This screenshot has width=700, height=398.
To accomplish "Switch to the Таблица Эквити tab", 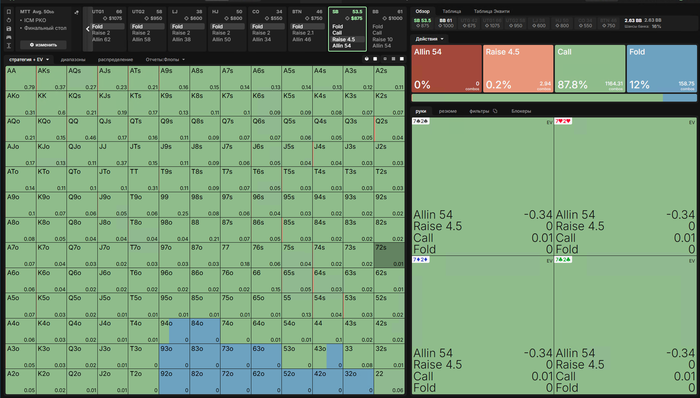I will pyautogui.click(x=492, y=11).
